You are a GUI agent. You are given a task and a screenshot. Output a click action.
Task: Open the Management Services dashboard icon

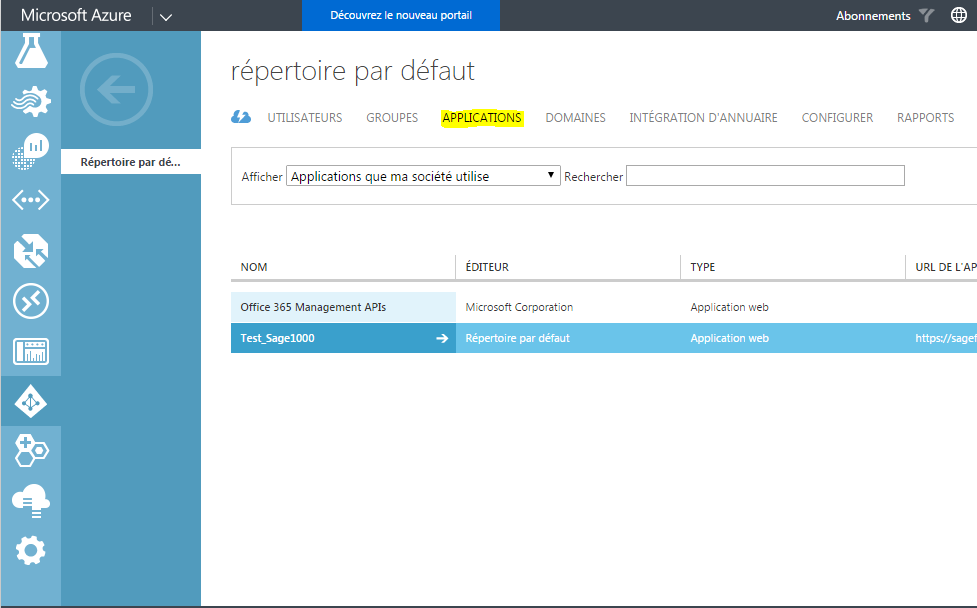31,351
